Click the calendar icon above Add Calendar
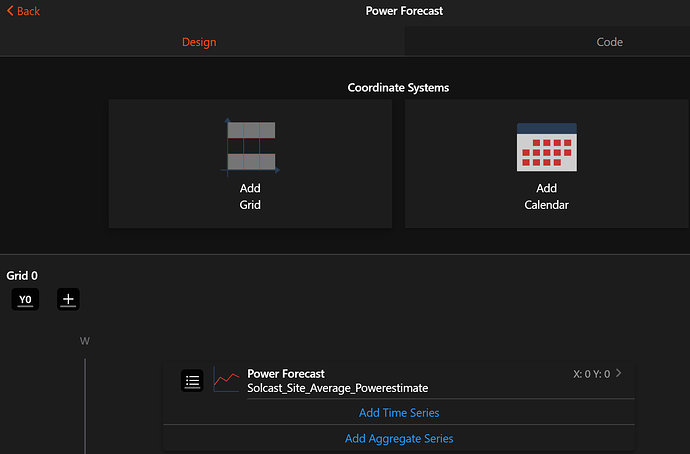 coord(546,147)
